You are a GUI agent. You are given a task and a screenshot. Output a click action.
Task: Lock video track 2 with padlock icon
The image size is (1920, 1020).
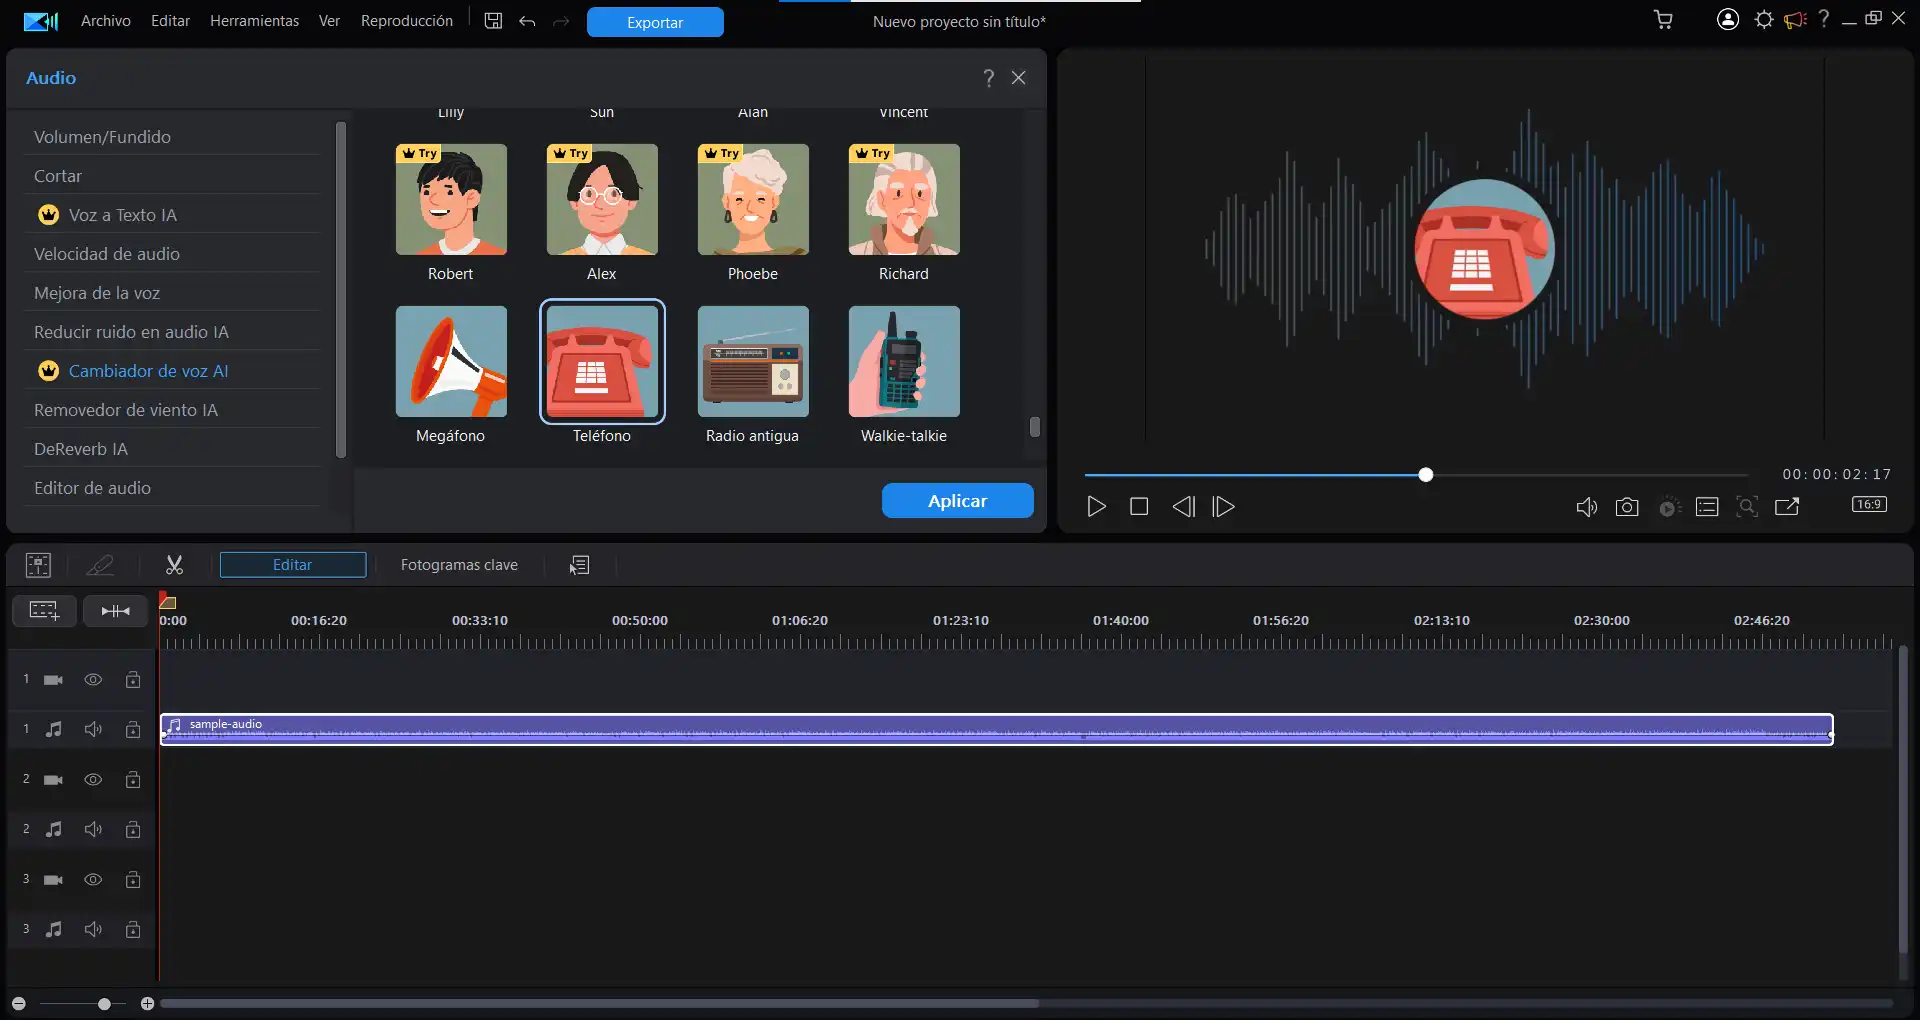pos(133,780)
